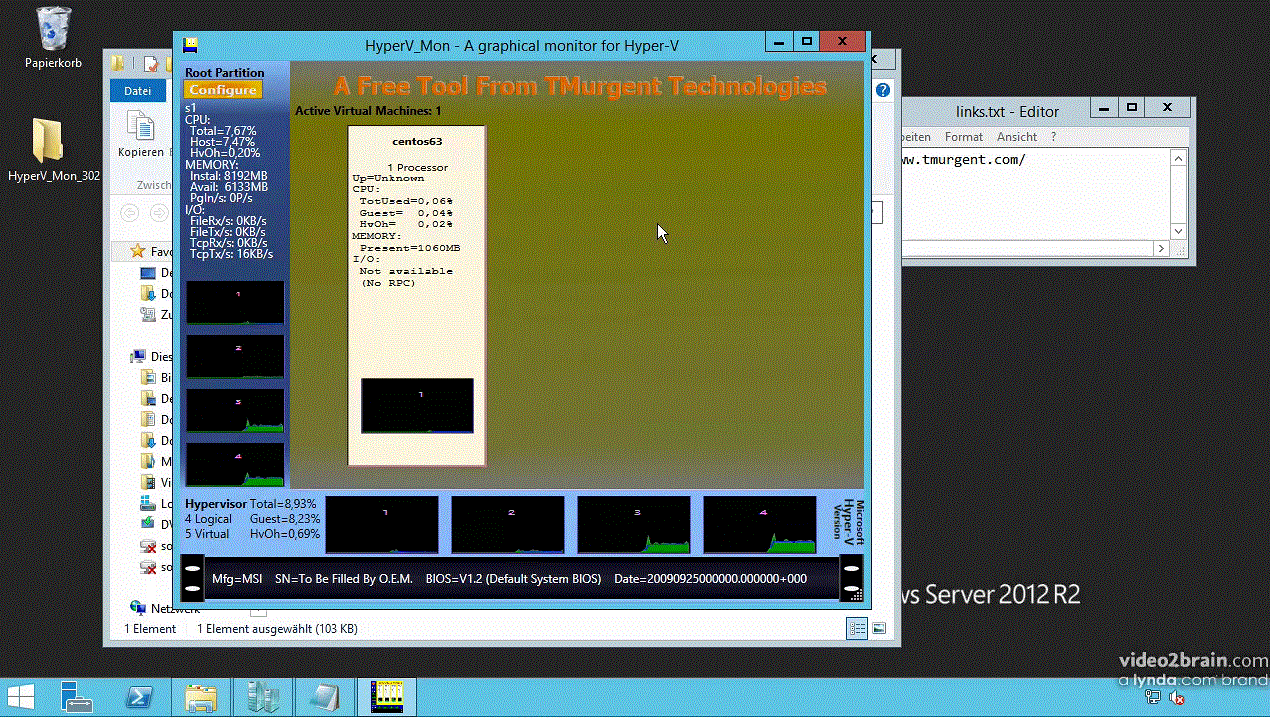1270x718 pixels.
Task: Switch Explorer to details view icon
Action: point(857,628)
